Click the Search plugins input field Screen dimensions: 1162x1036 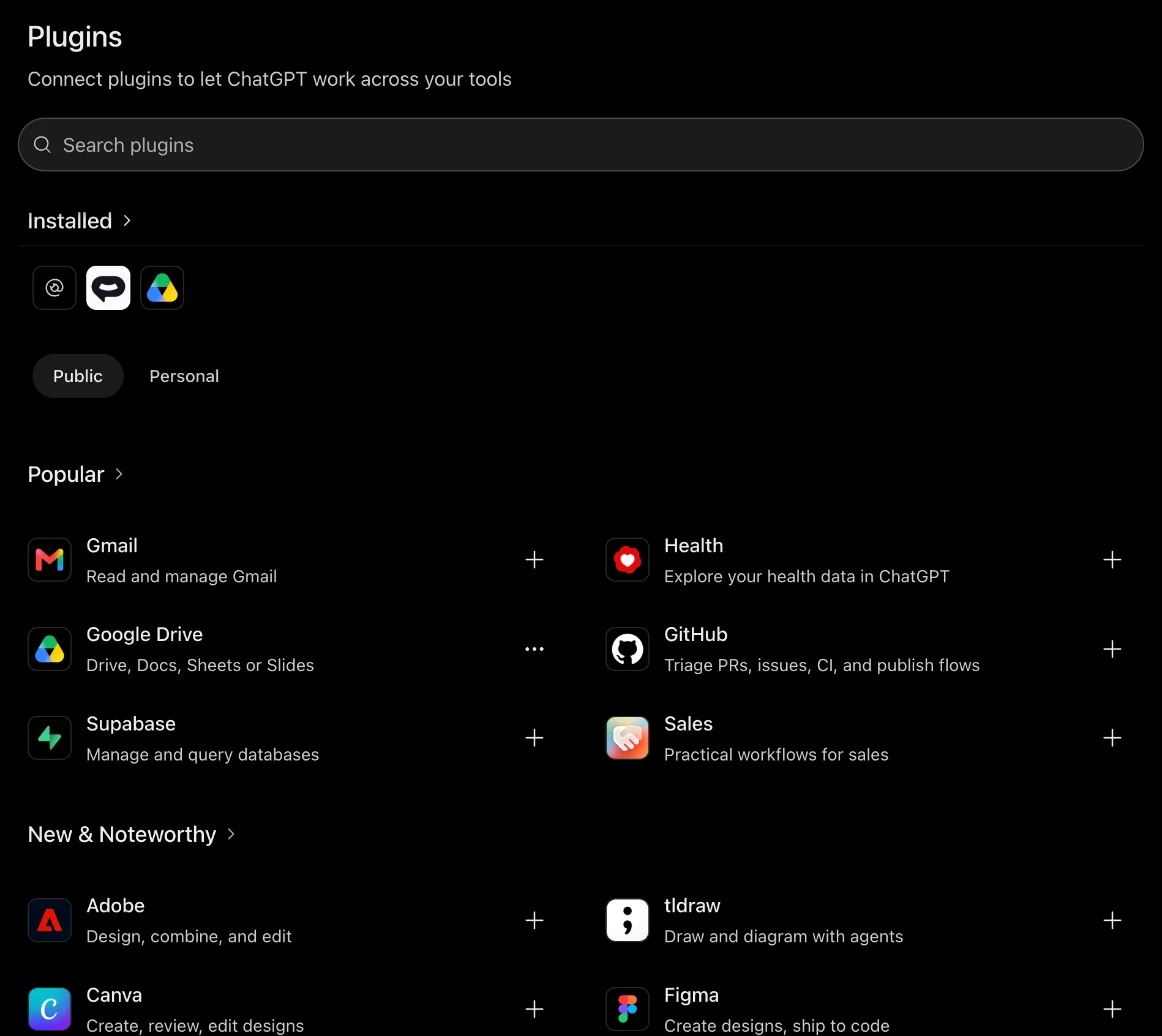click(x=581, y=145)
